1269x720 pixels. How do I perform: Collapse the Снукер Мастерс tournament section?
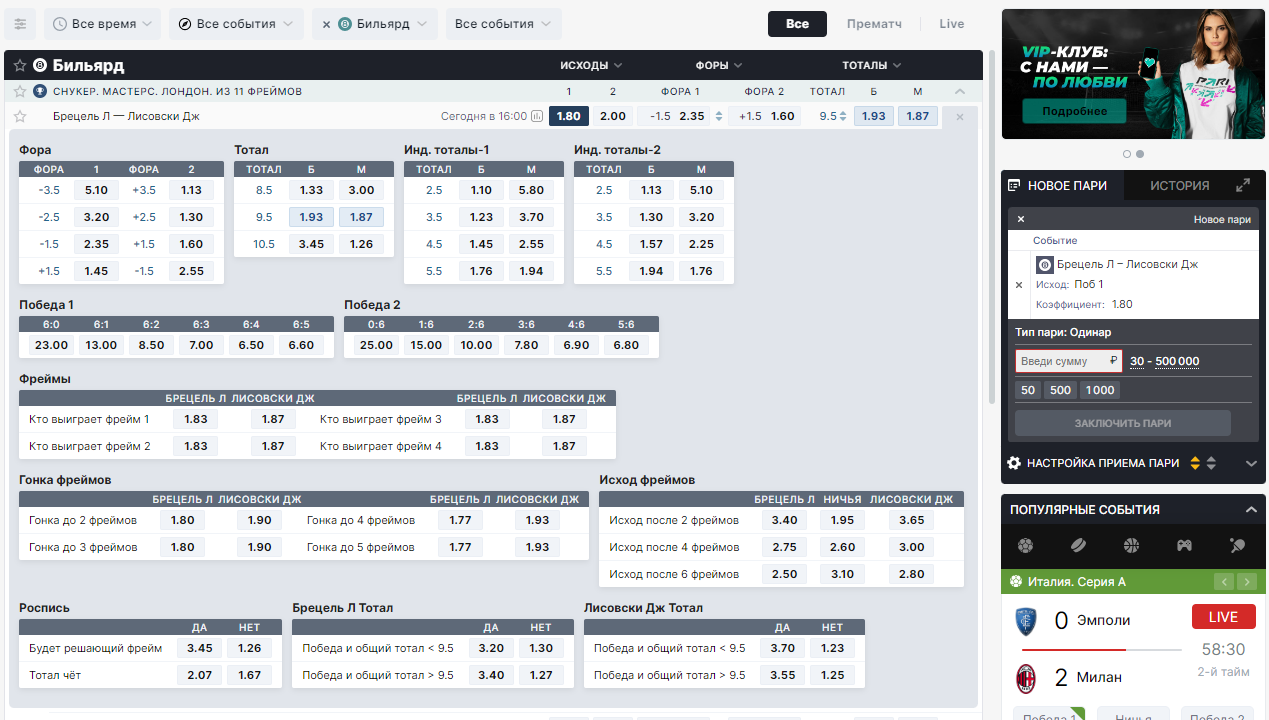pos(960,91)
